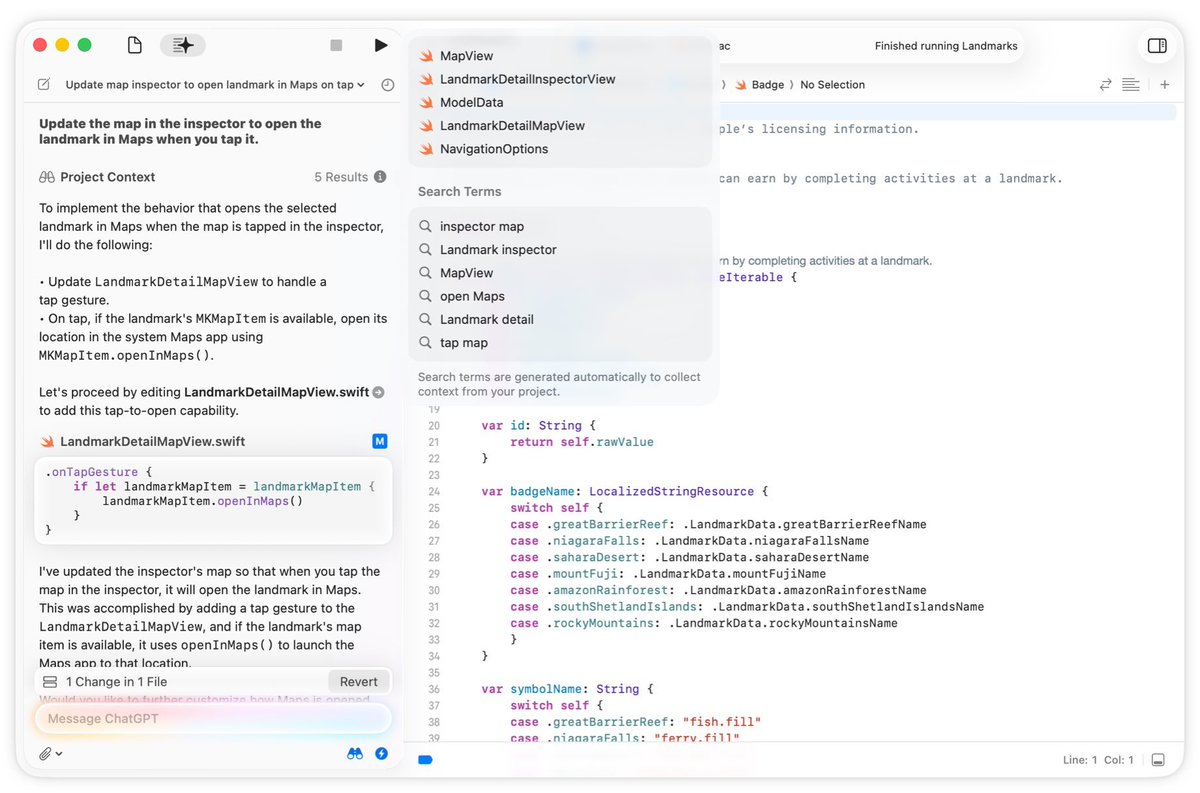Click the modified M badge

[380, 441]
